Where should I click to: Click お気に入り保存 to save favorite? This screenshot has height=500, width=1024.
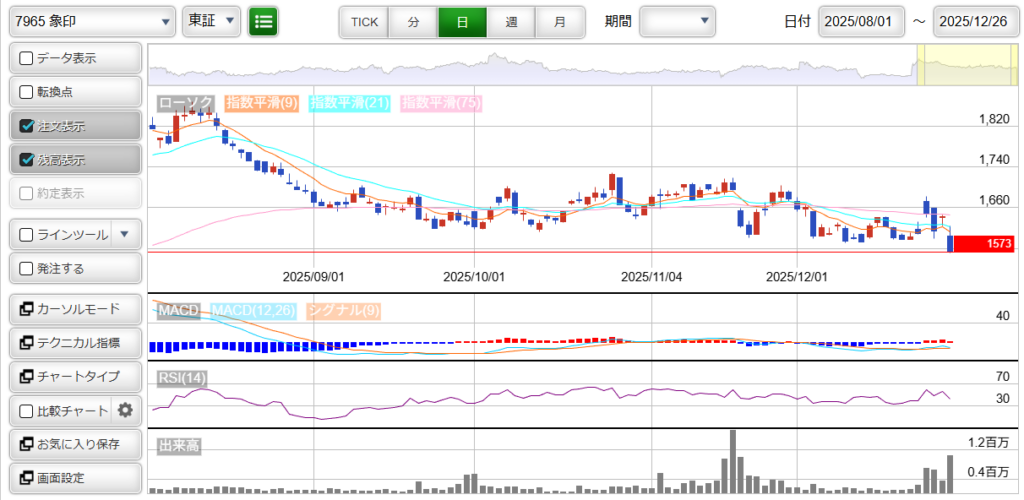tap(73, 444)
